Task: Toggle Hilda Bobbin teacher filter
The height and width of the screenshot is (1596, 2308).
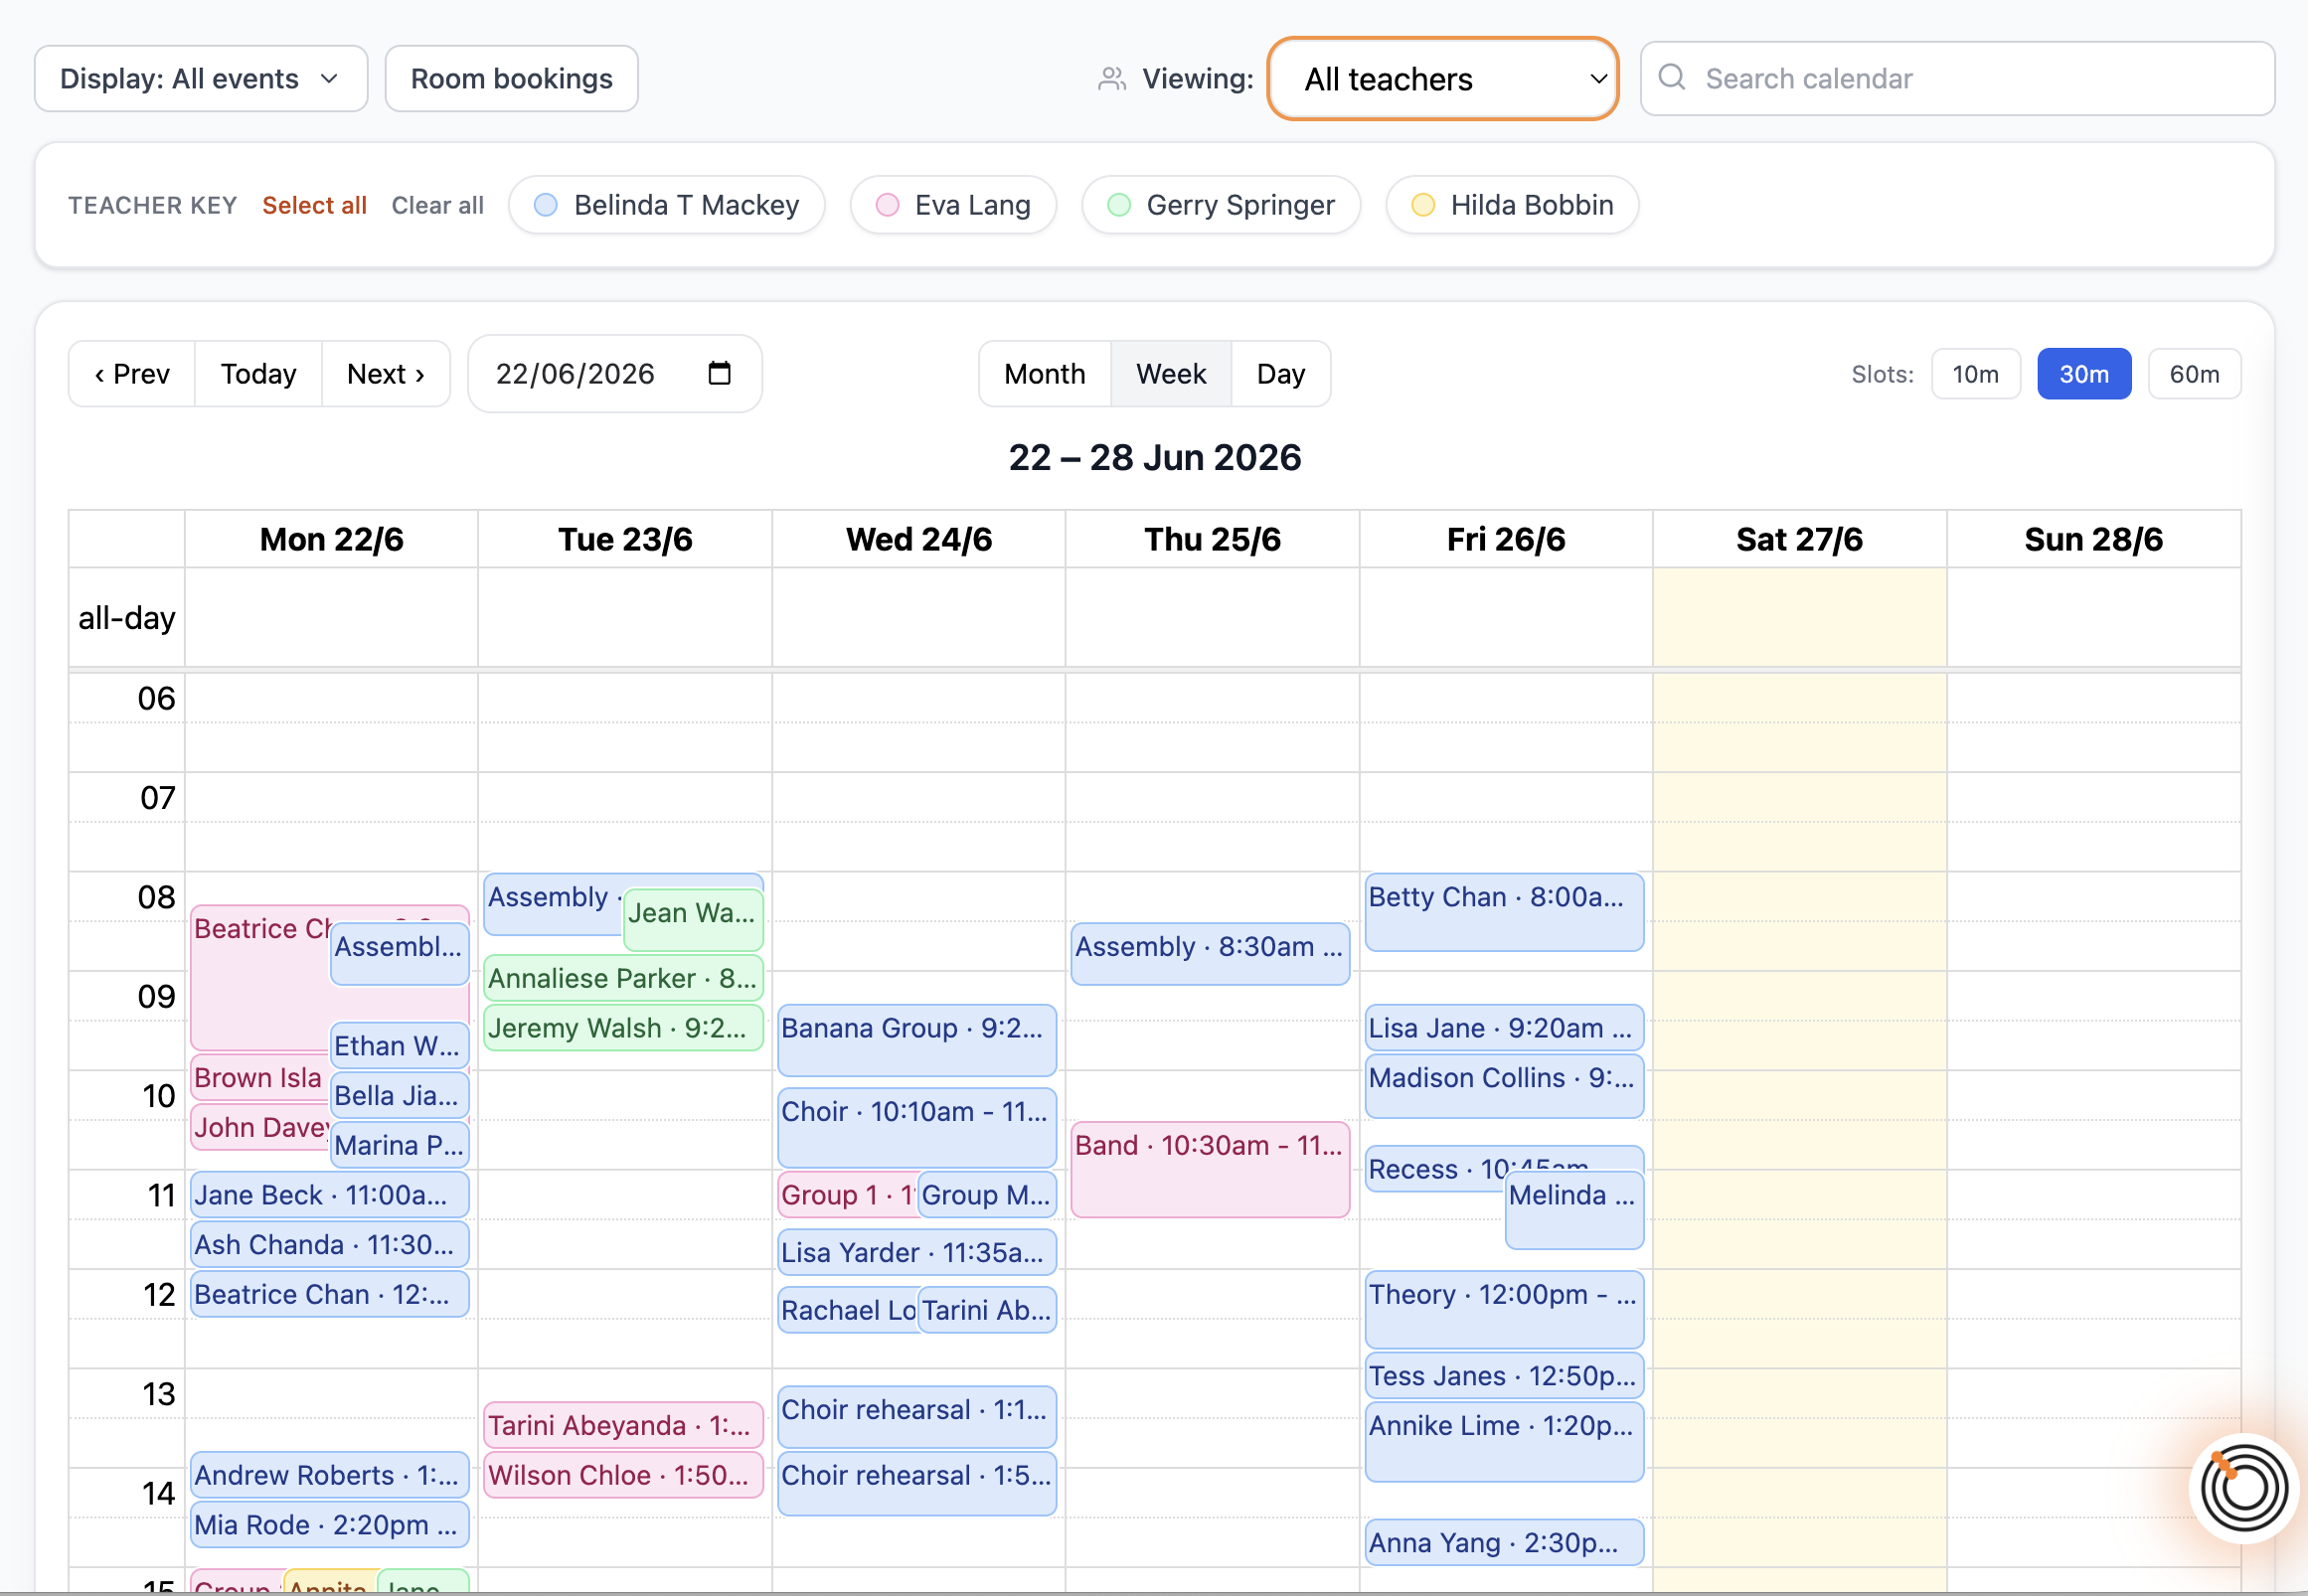Action: pyautogui.click(x=1512, y=205)
